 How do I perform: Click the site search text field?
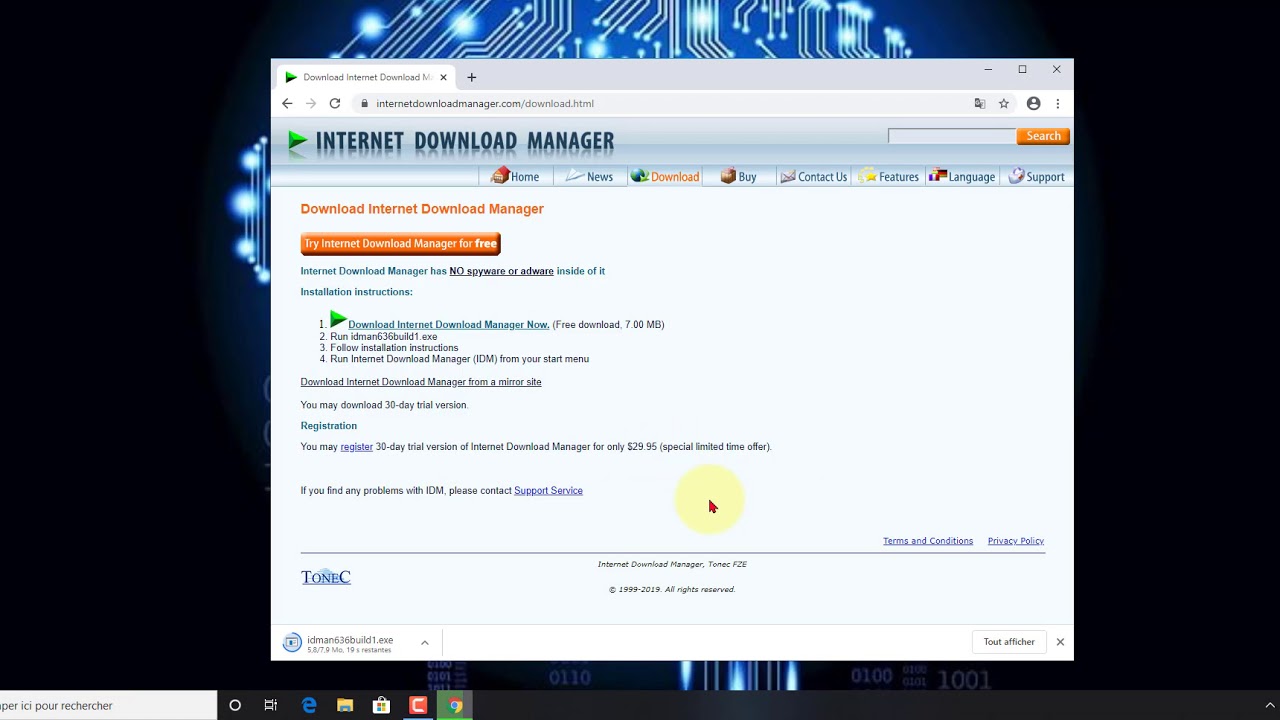[x=951, y=136]
